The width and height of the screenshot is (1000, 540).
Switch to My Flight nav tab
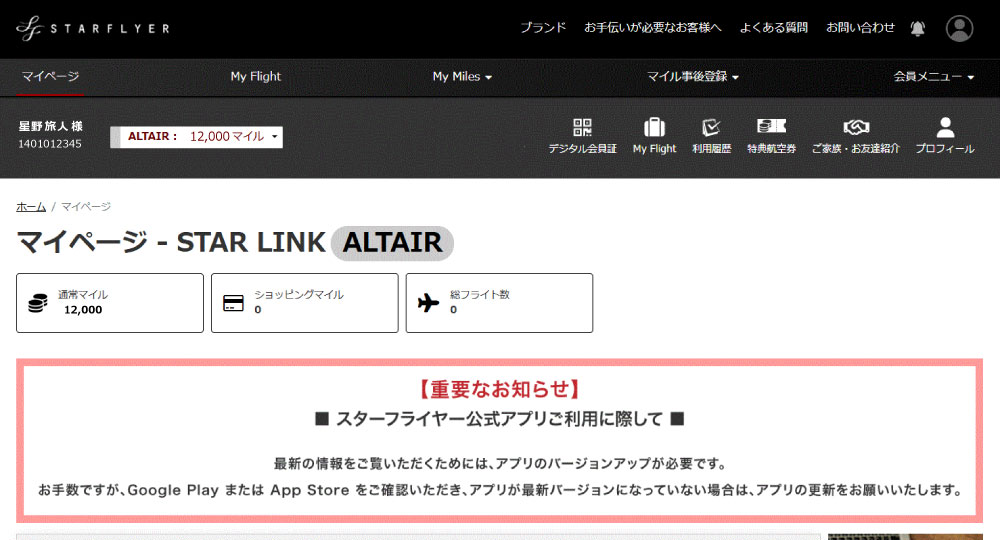256,76
